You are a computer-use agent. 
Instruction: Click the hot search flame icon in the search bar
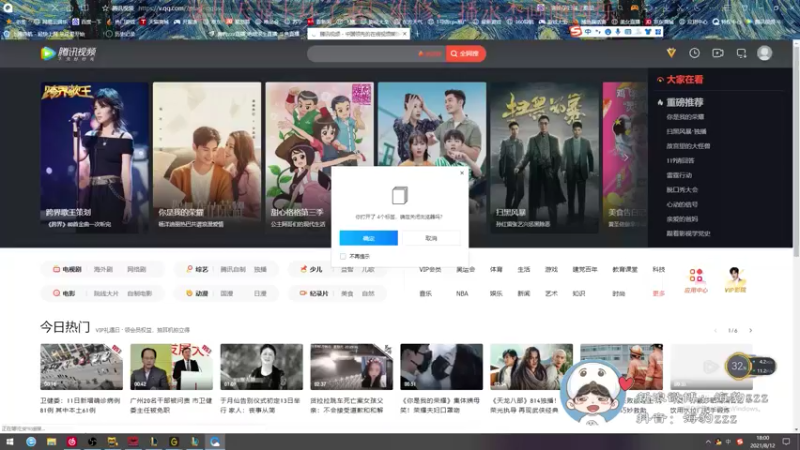(421, 54)
